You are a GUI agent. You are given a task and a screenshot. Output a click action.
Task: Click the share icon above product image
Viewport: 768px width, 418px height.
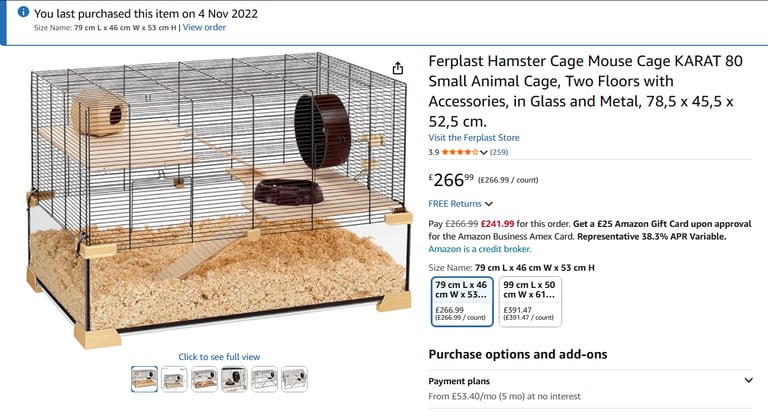pyautogui.click(x=398, y=68)
